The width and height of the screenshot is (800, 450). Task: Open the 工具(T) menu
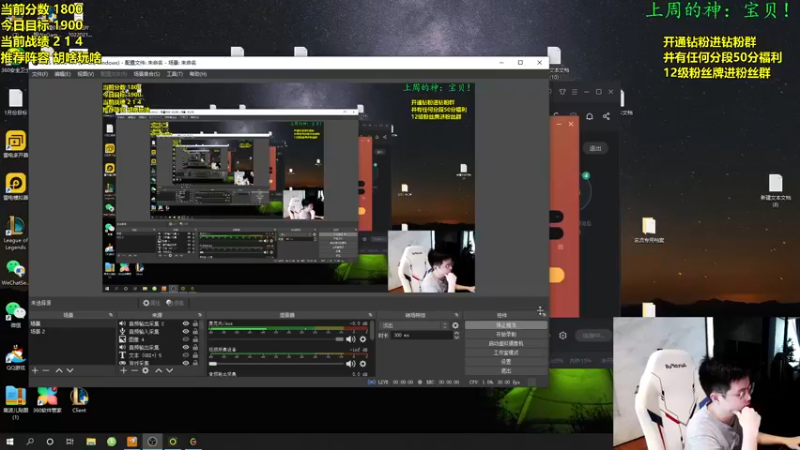pos(174,74)
